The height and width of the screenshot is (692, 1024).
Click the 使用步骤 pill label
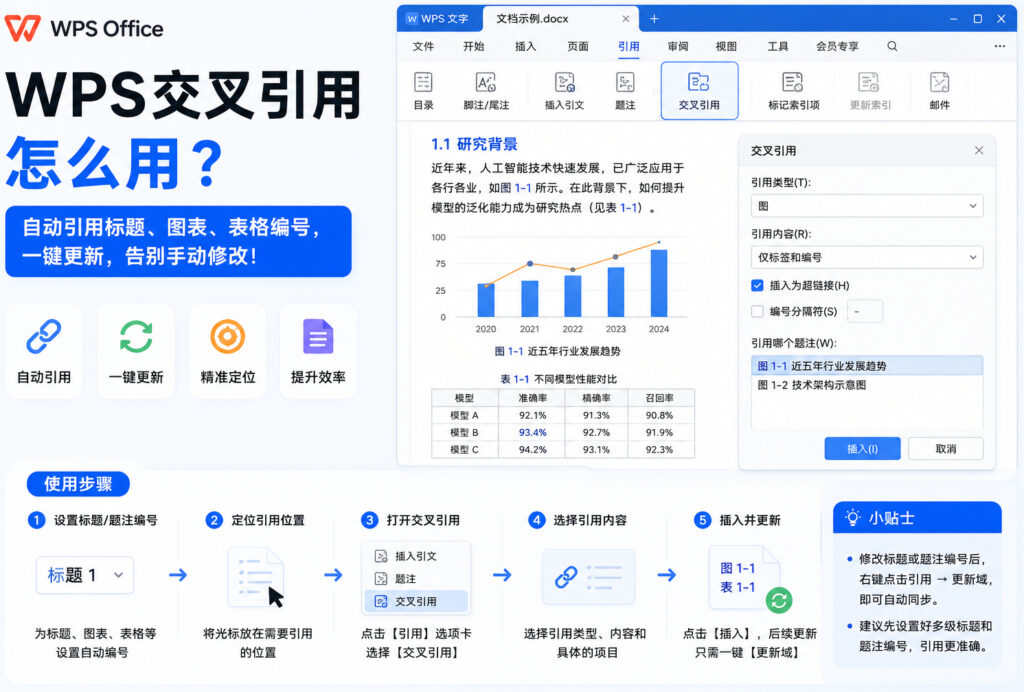point(78,484)
